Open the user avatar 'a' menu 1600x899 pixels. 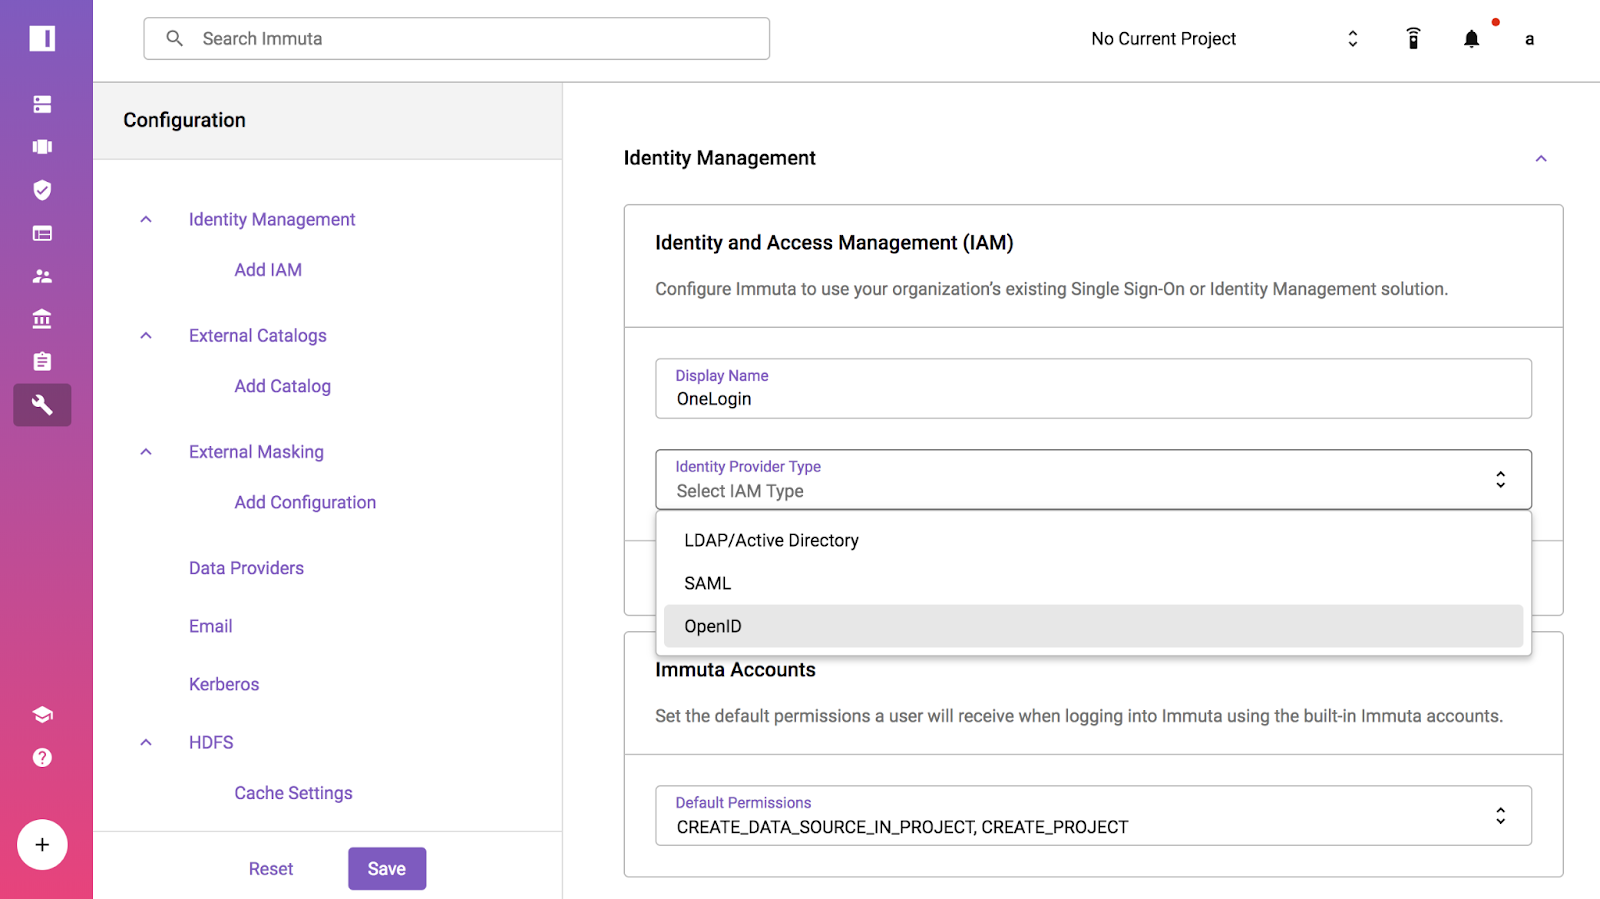(1529, 39)
